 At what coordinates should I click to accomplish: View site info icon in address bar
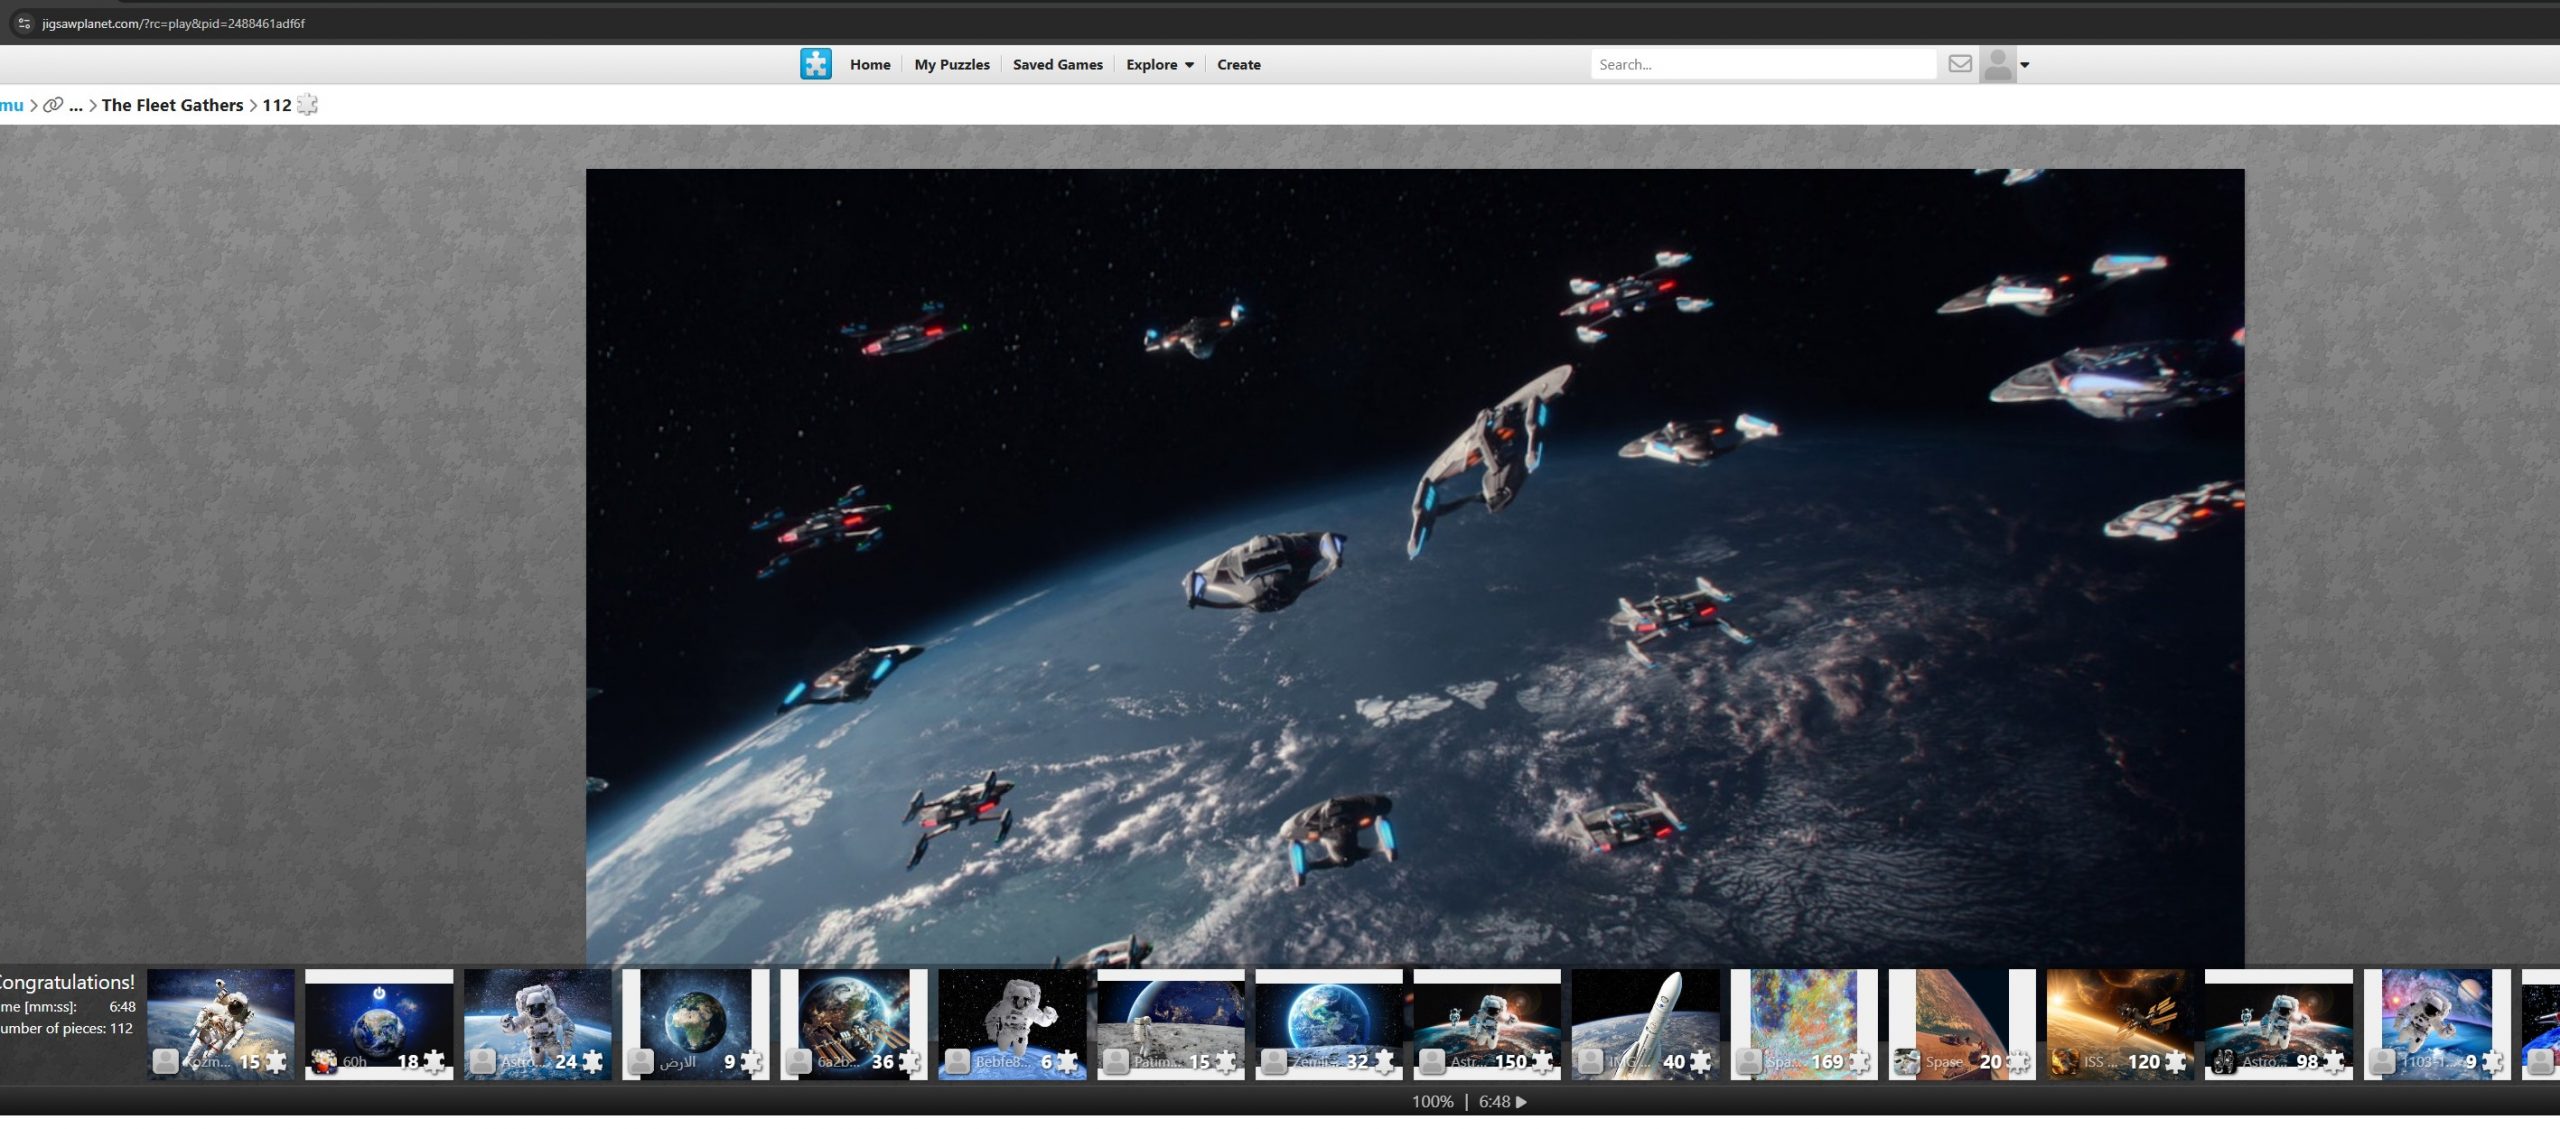[x=24, y=23]
